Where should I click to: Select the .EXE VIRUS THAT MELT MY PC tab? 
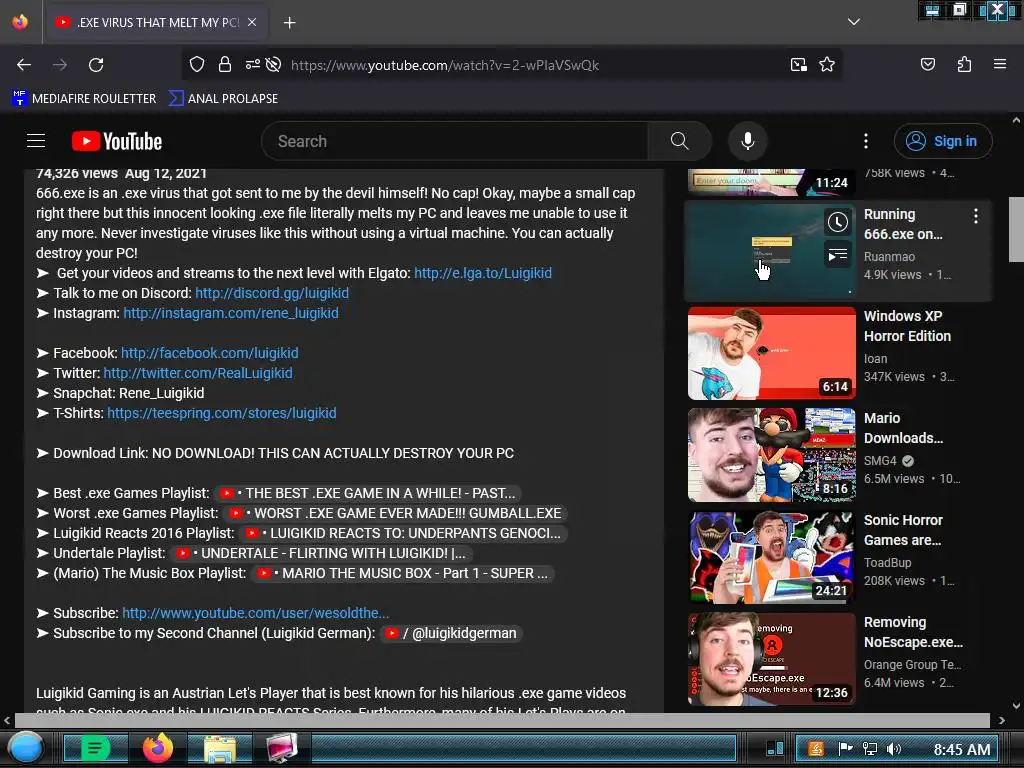pyautogui.click(x=155, y=22)
